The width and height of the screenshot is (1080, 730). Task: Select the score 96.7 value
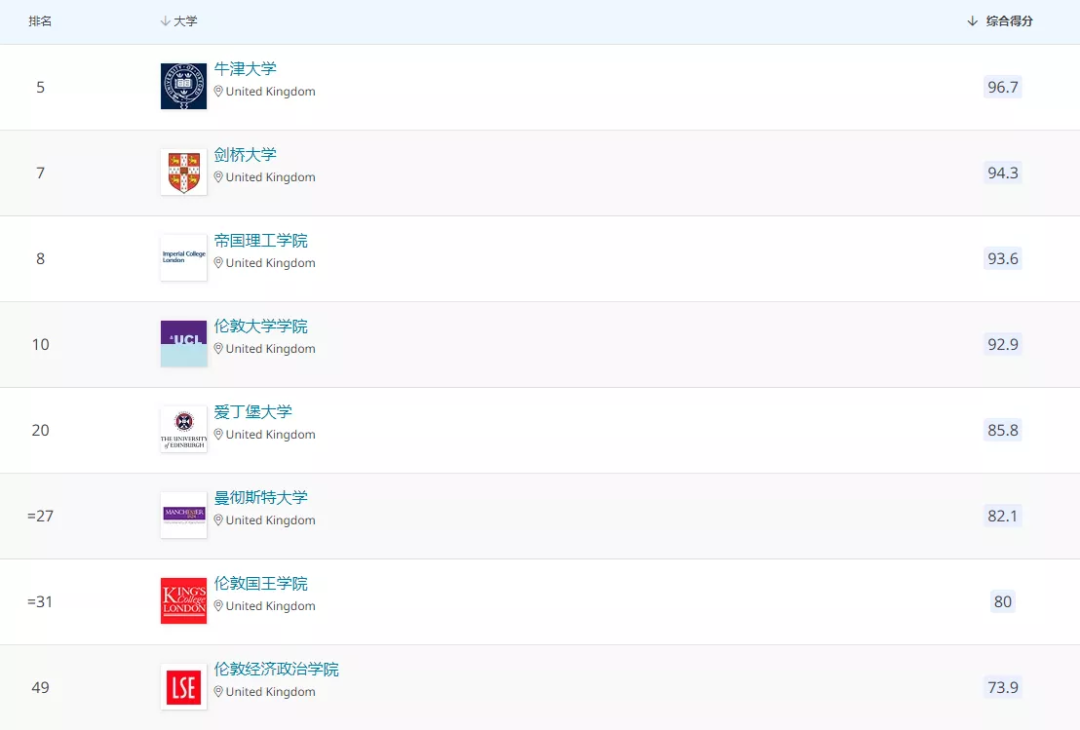coord(1003,87)
